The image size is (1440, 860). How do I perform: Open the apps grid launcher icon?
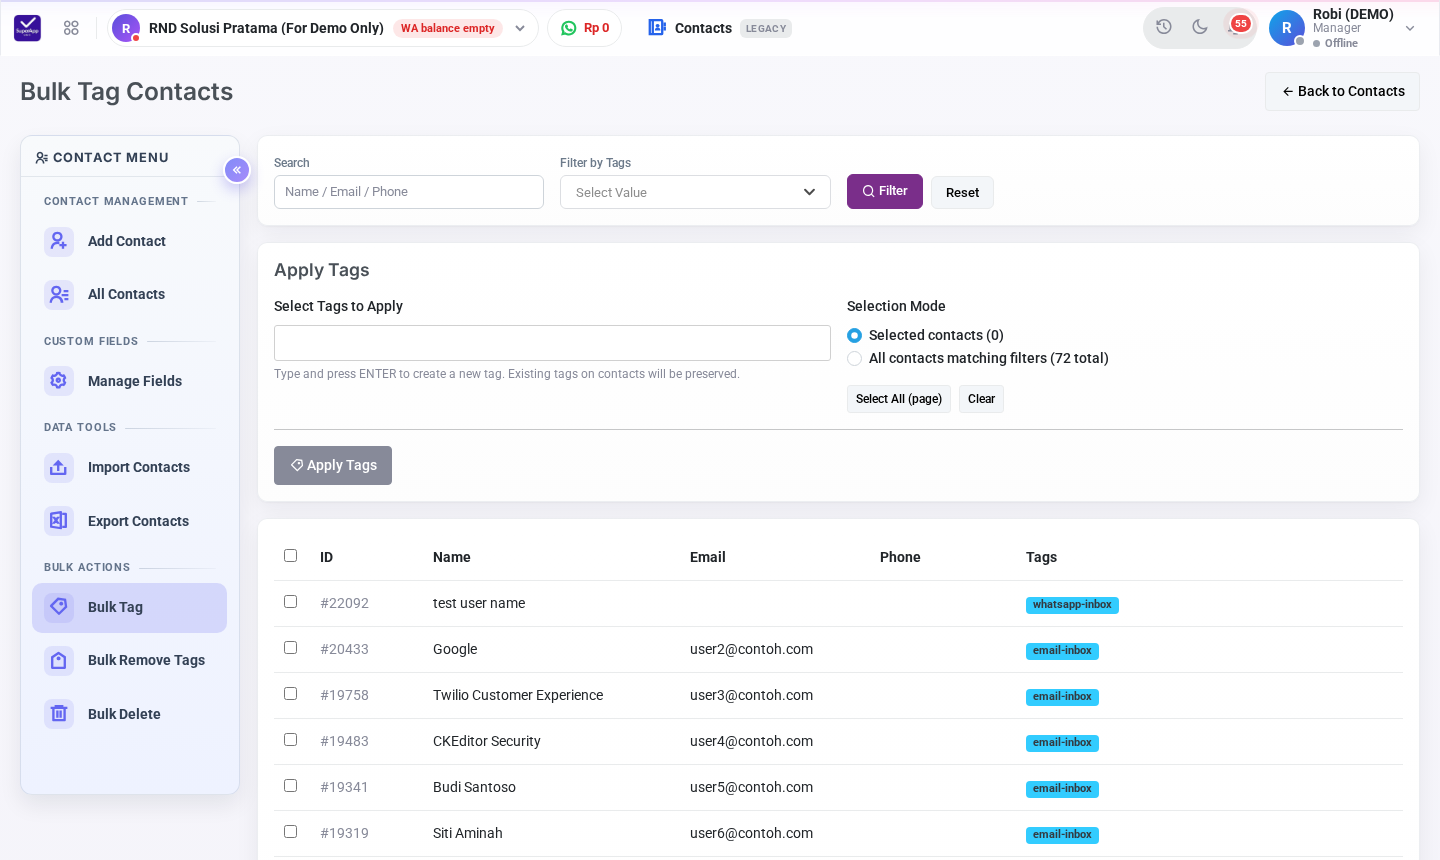[71, 28]
